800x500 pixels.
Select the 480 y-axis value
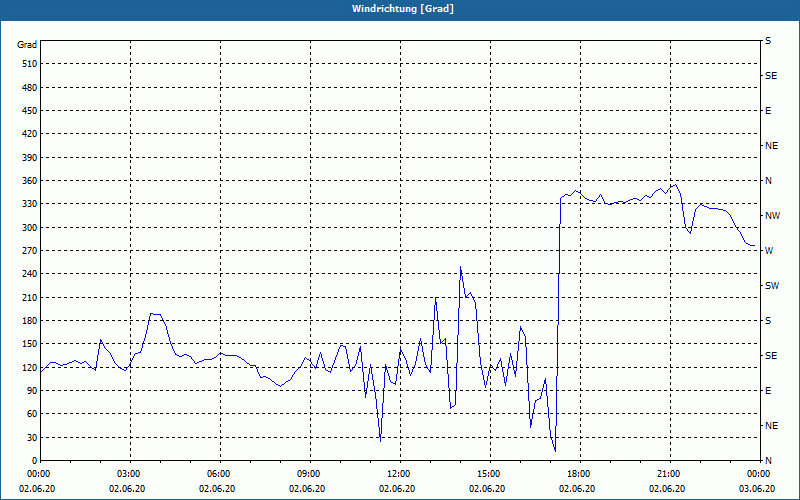(30, 88)
